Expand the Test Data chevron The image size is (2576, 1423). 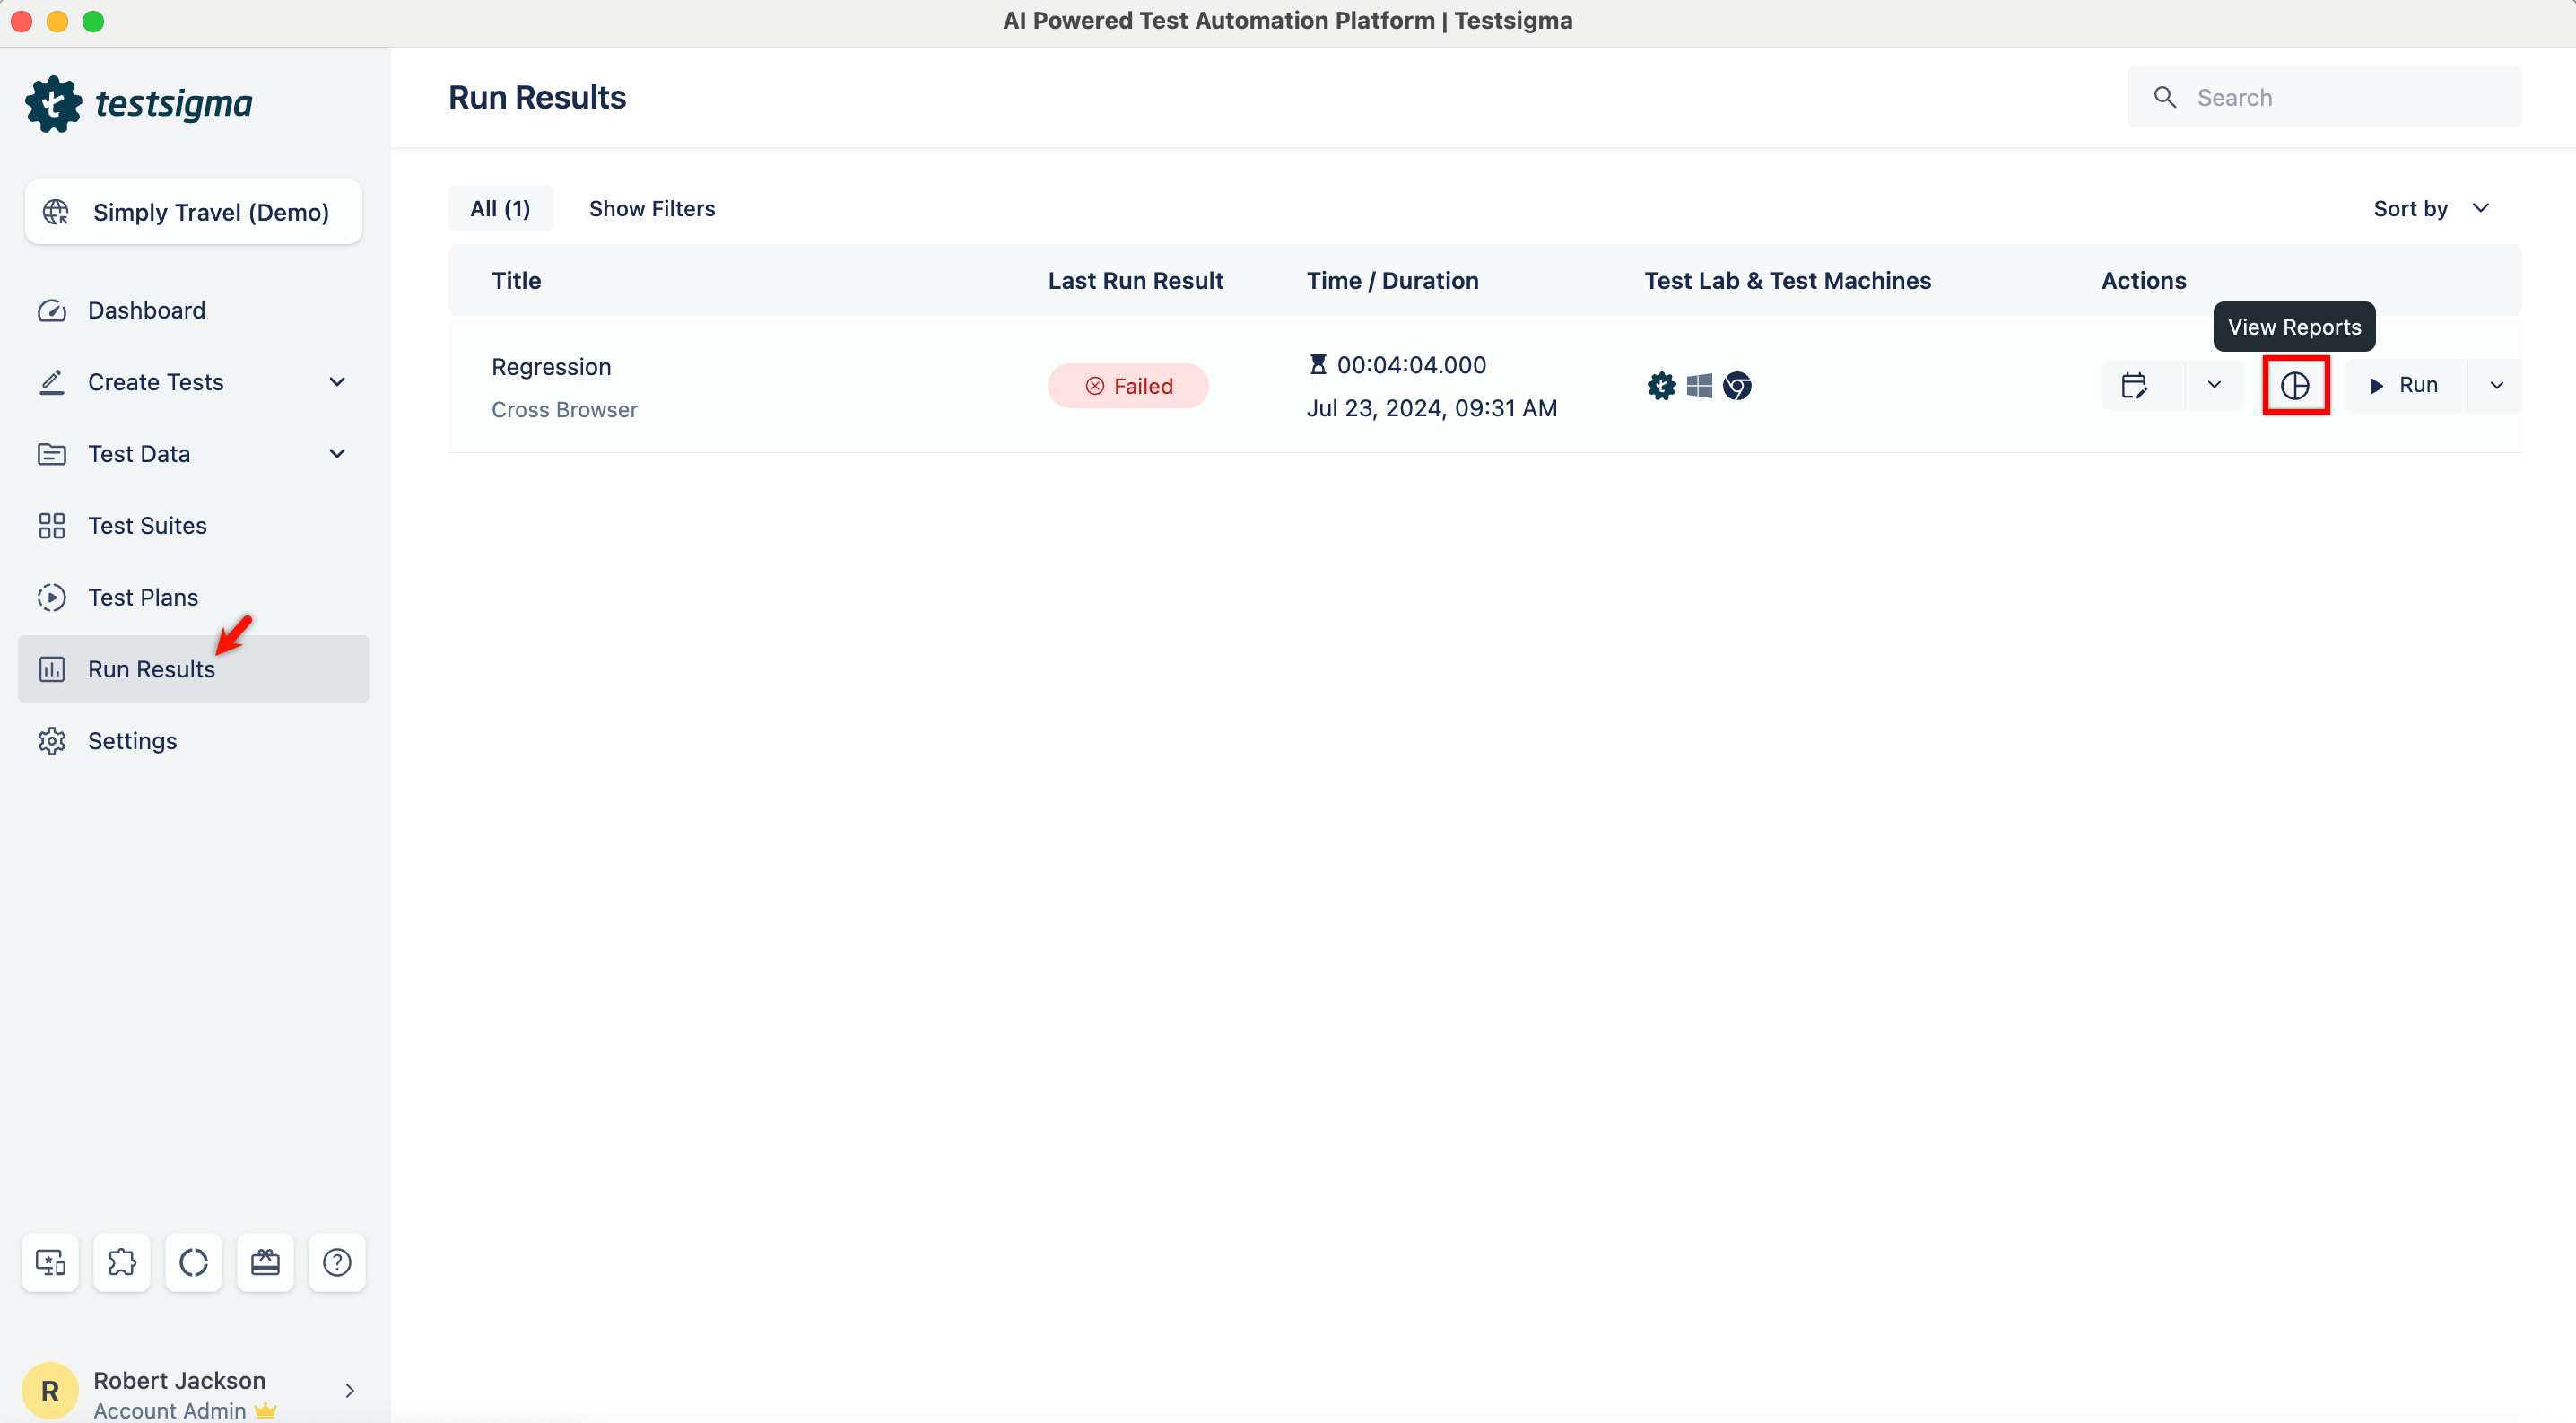tap(337, 454)
